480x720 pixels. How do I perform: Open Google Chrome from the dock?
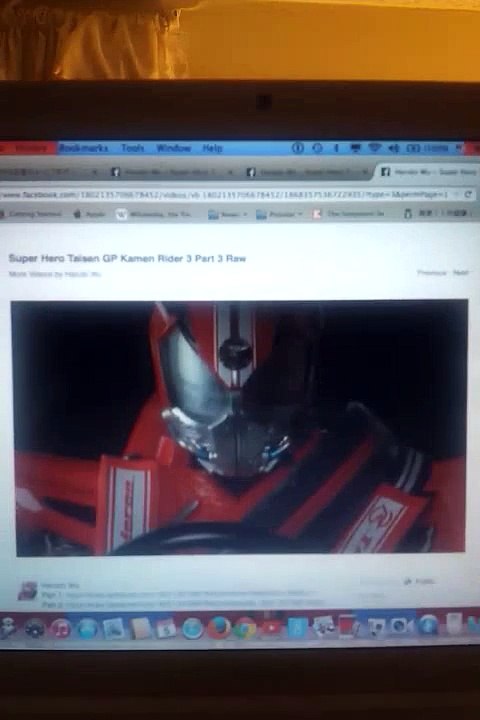245,628
